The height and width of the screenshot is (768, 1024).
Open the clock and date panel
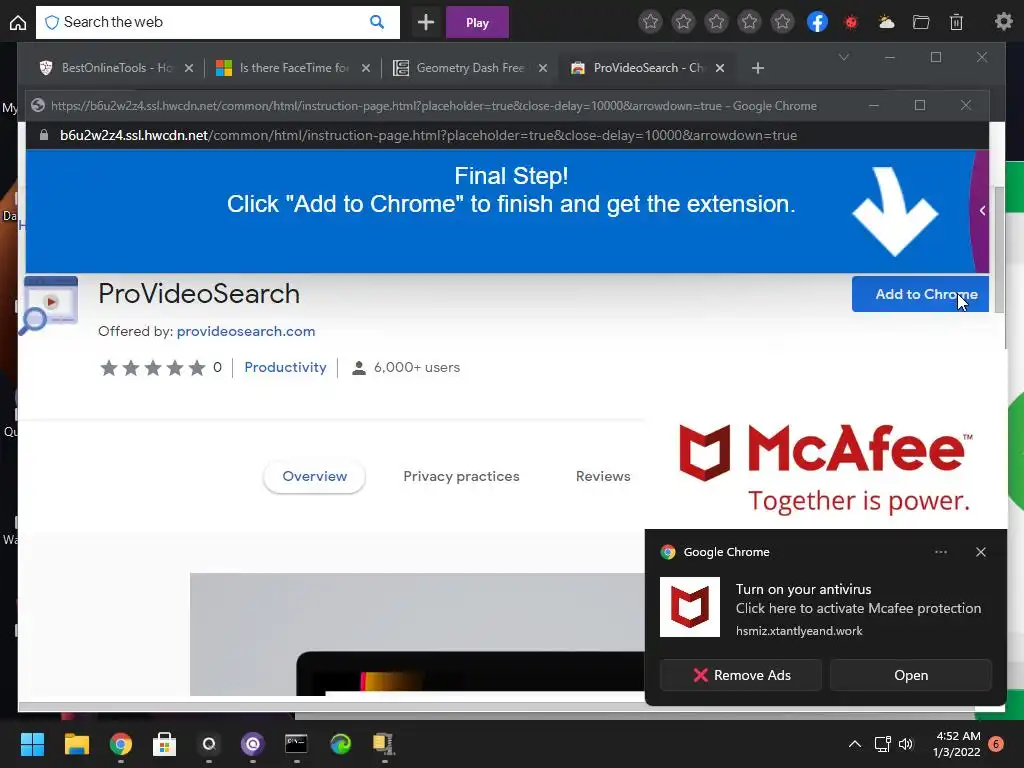click(957, 743)
